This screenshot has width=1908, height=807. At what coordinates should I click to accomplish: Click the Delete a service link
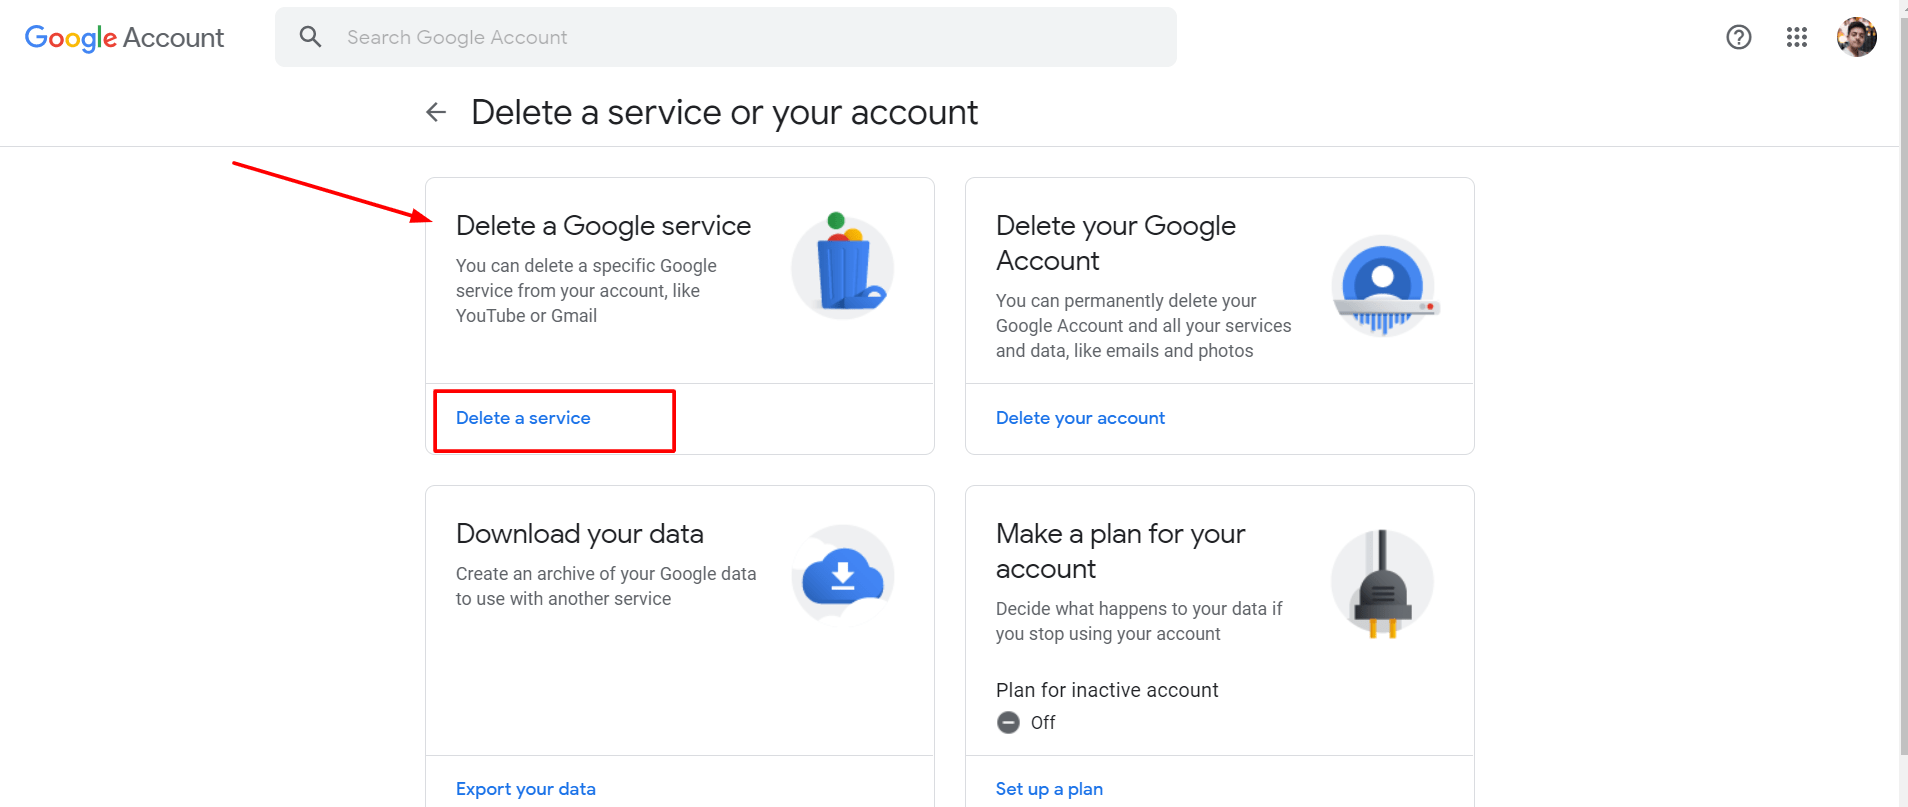click(523, 418)
